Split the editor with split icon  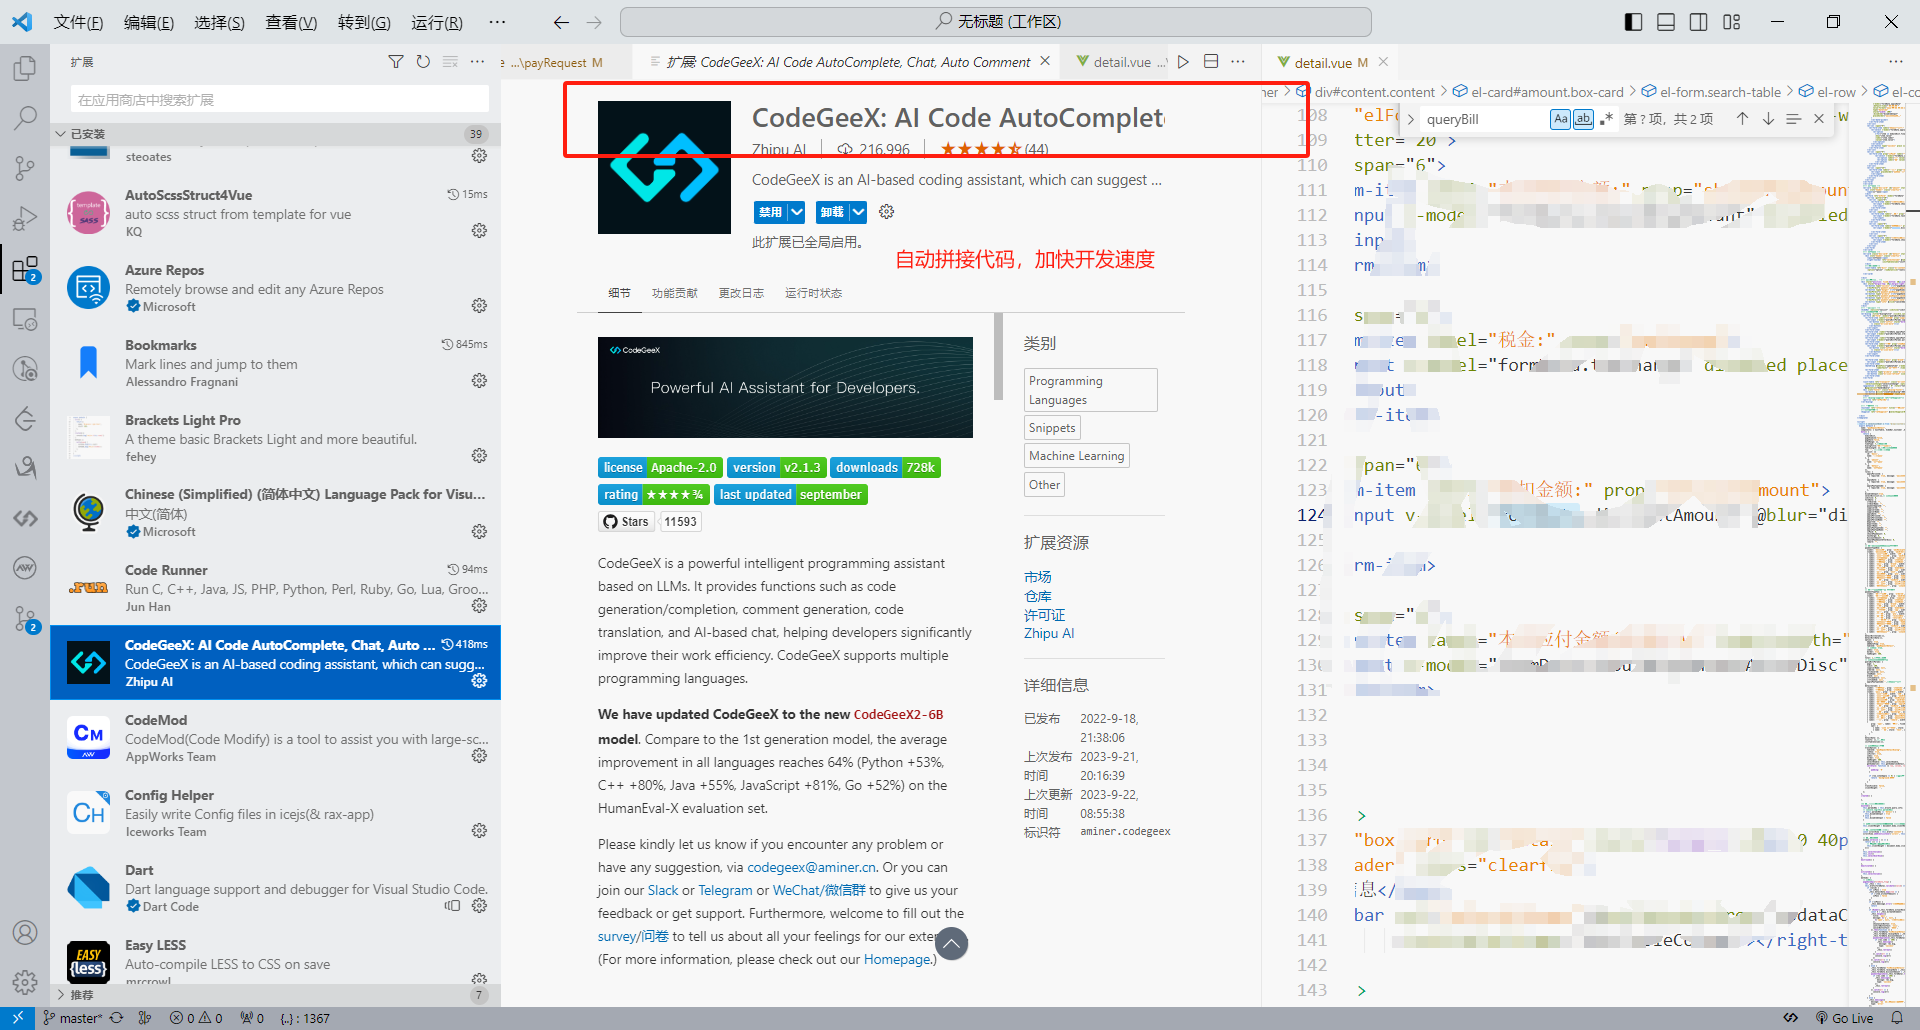click(x=1211, y=62)
